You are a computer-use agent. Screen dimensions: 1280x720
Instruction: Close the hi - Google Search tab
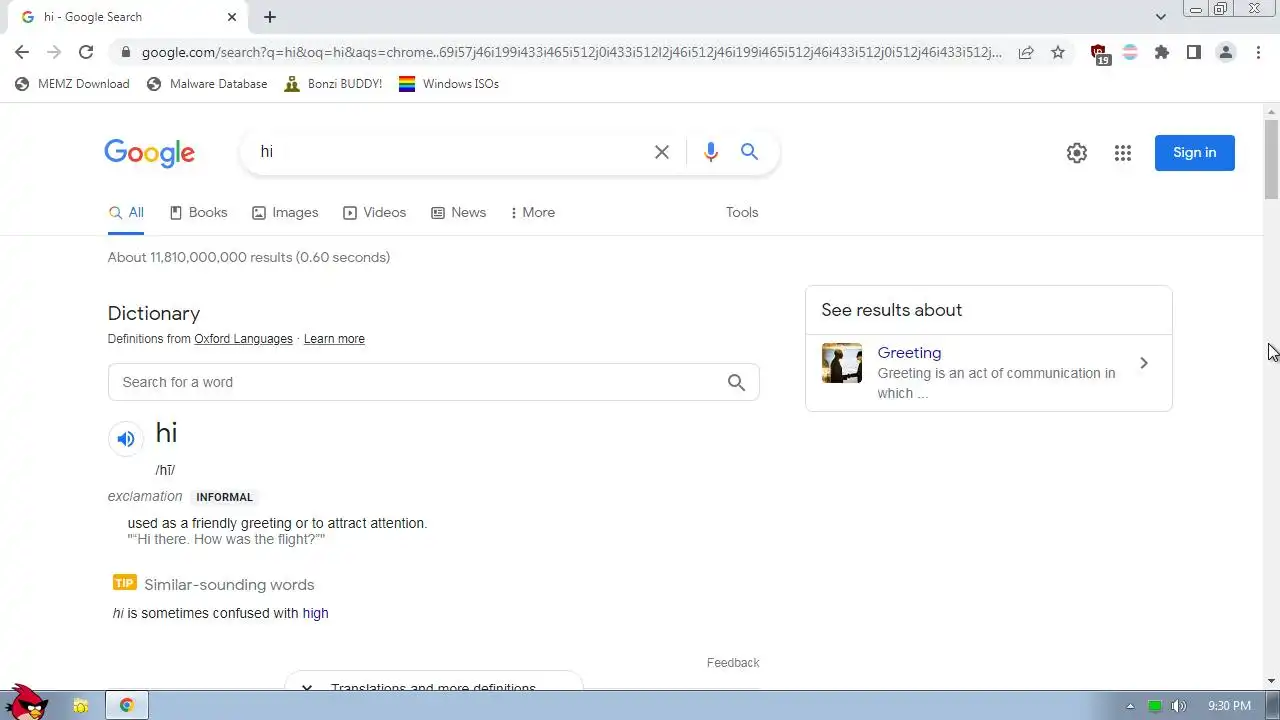click(232, 17)
